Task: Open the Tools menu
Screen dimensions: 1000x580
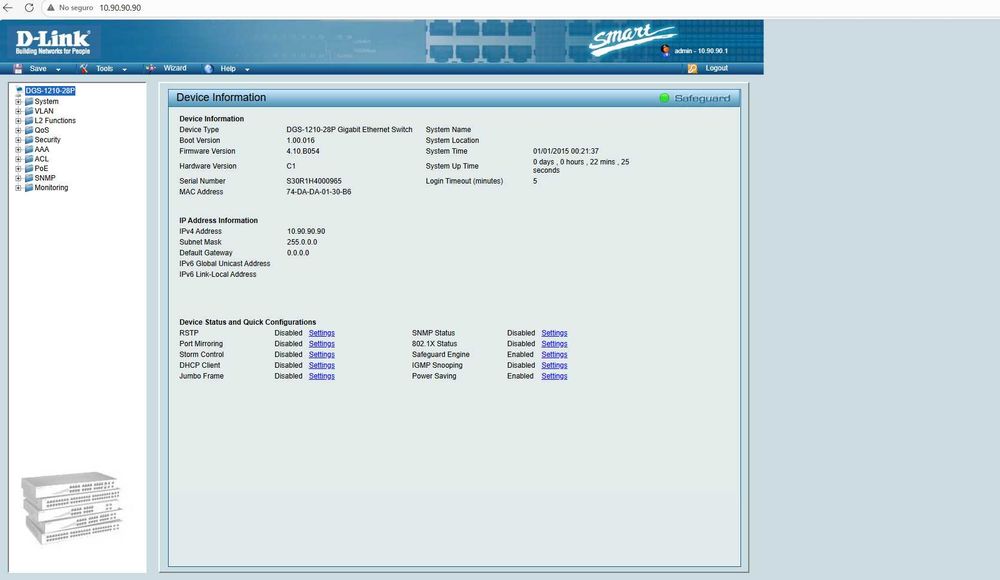Action: (105, 68)
